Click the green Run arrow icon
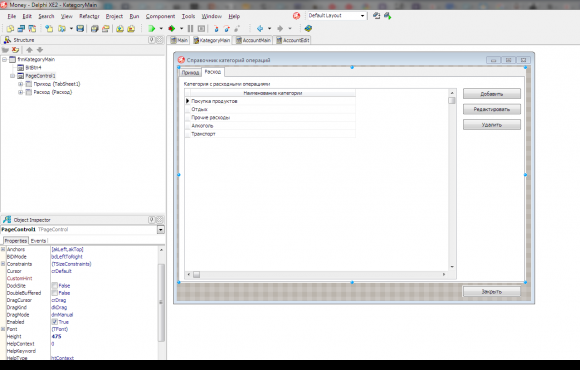 (151, 28)
